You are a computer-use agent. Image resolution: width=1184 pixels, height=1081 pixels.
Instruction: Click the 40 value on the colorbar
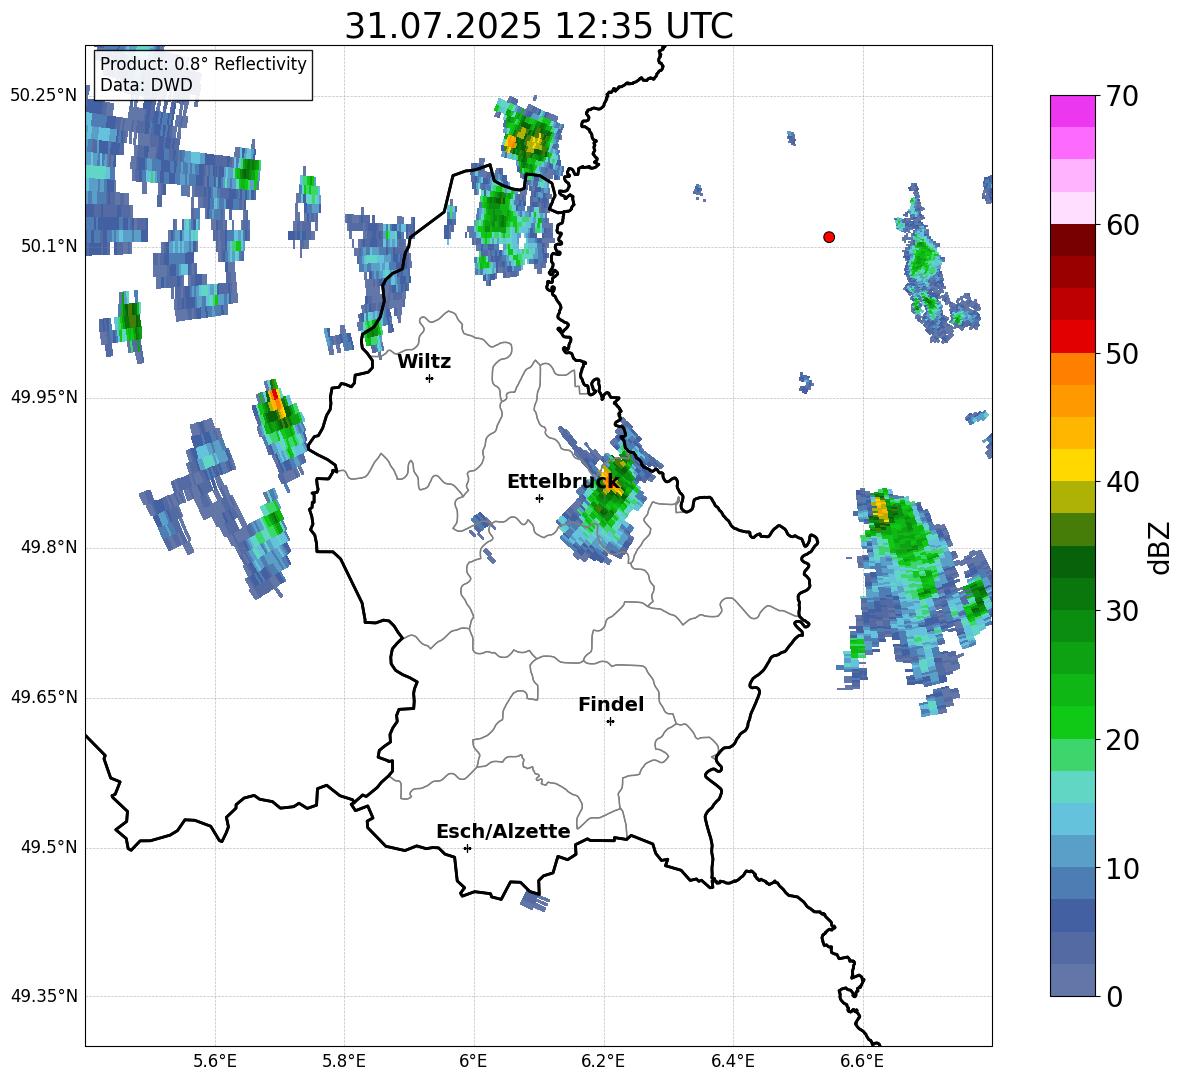pos(1122,482)
